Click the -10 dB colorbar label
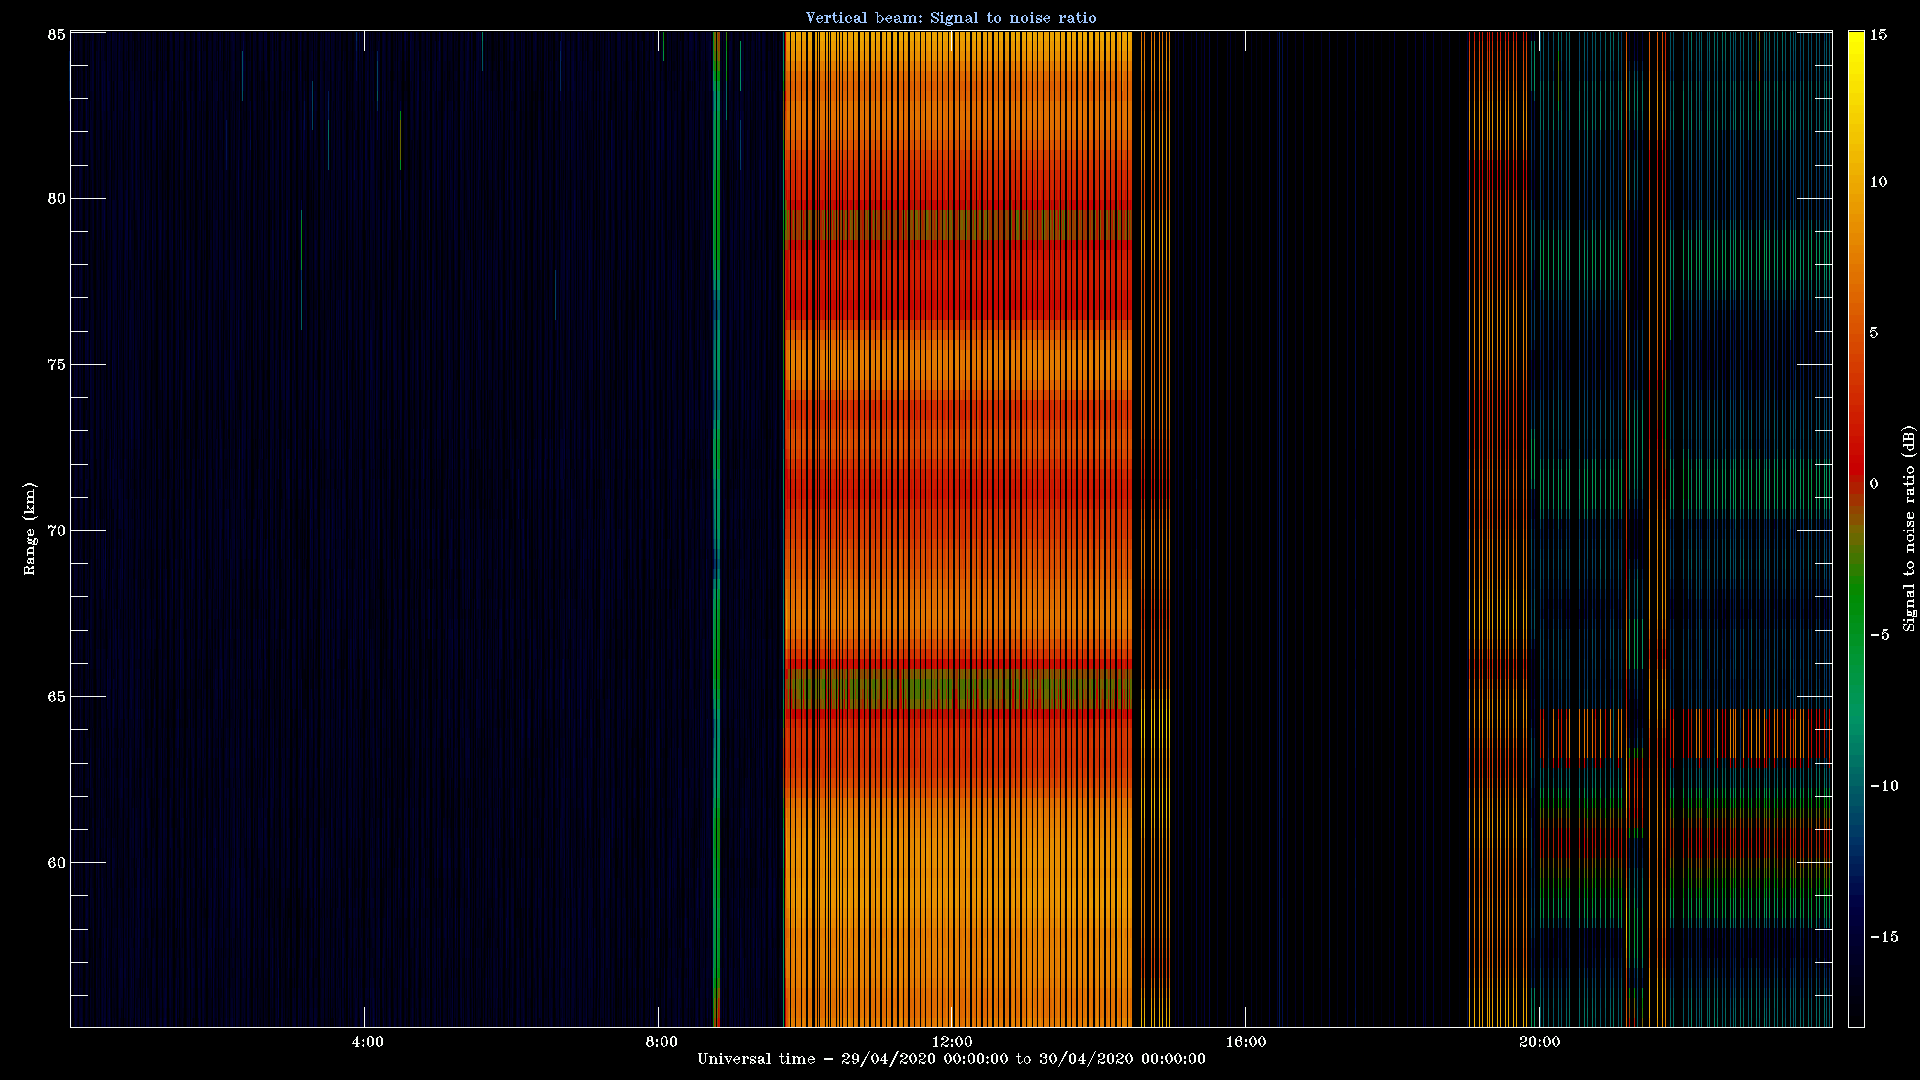 (x=1883, y=786)
